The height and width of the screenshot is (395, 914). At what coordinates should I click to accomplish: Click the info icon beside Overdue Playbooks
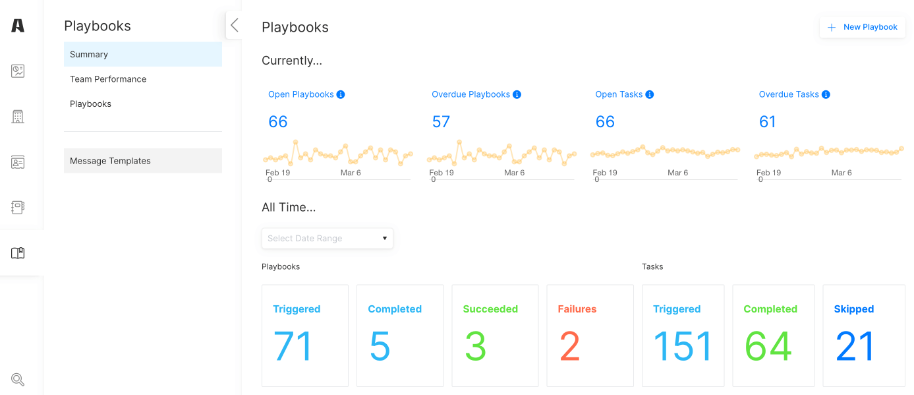[x=517, y=94]
